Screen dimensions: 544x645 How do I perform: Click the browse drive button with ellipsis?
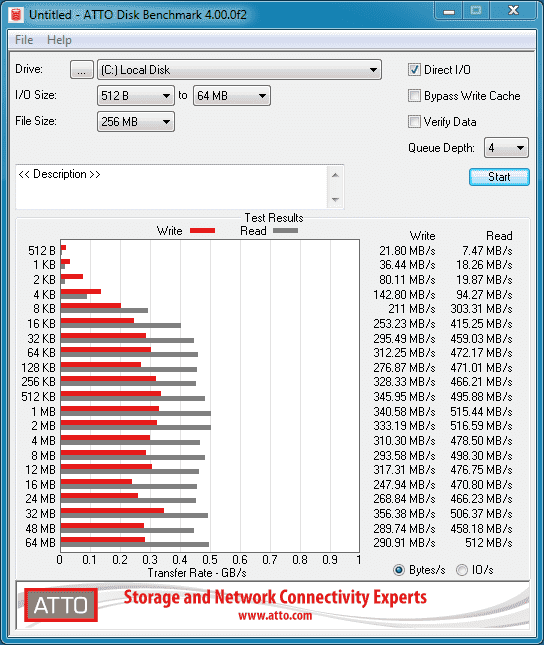(81, 70)
